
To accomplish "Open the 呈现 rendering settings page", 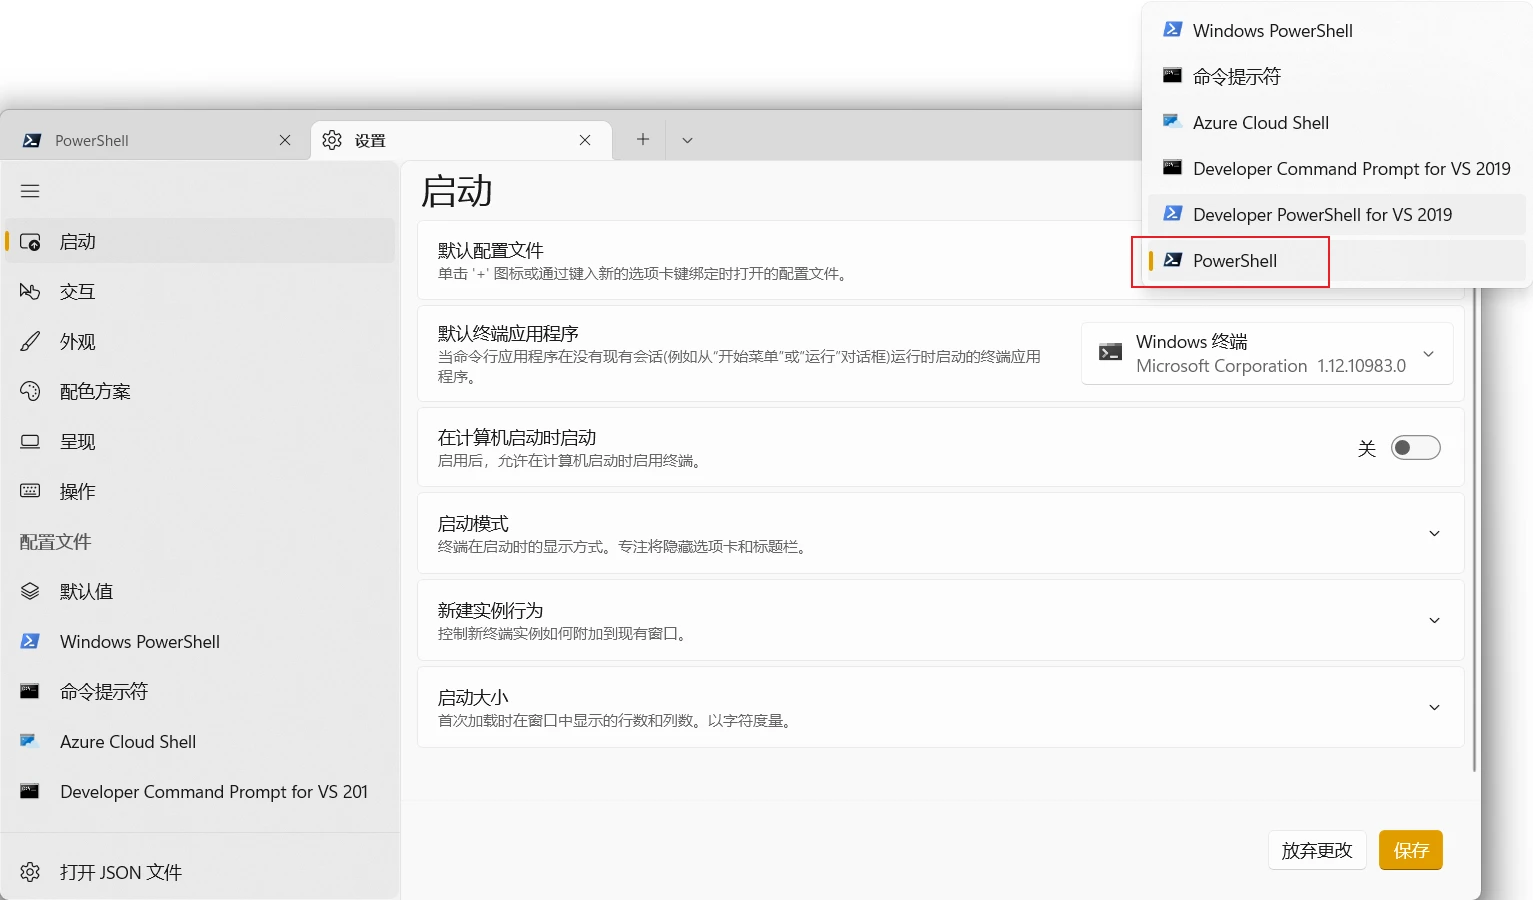I will (x=200, y=441).
